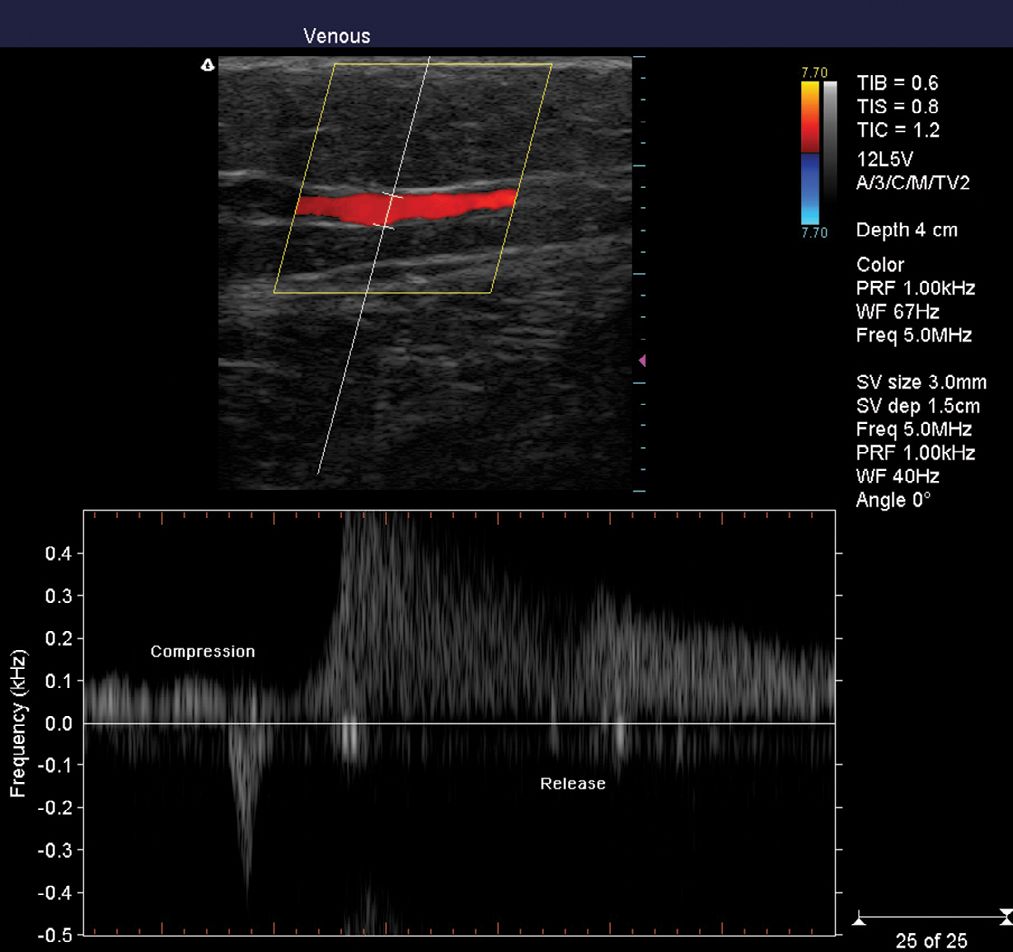Select the Venous title label
The image size is (1013, 952).
pyautogui.click(x=337, y=36)
